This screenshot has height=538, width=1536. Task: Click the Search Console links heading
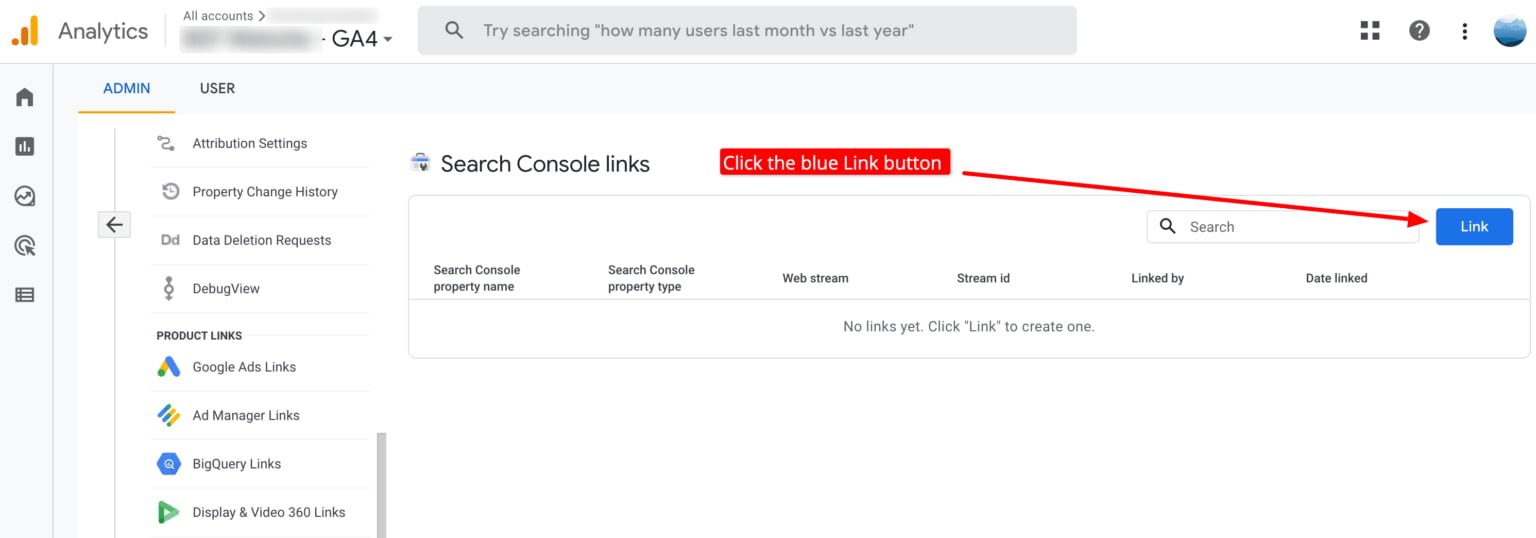coord(545,164)
